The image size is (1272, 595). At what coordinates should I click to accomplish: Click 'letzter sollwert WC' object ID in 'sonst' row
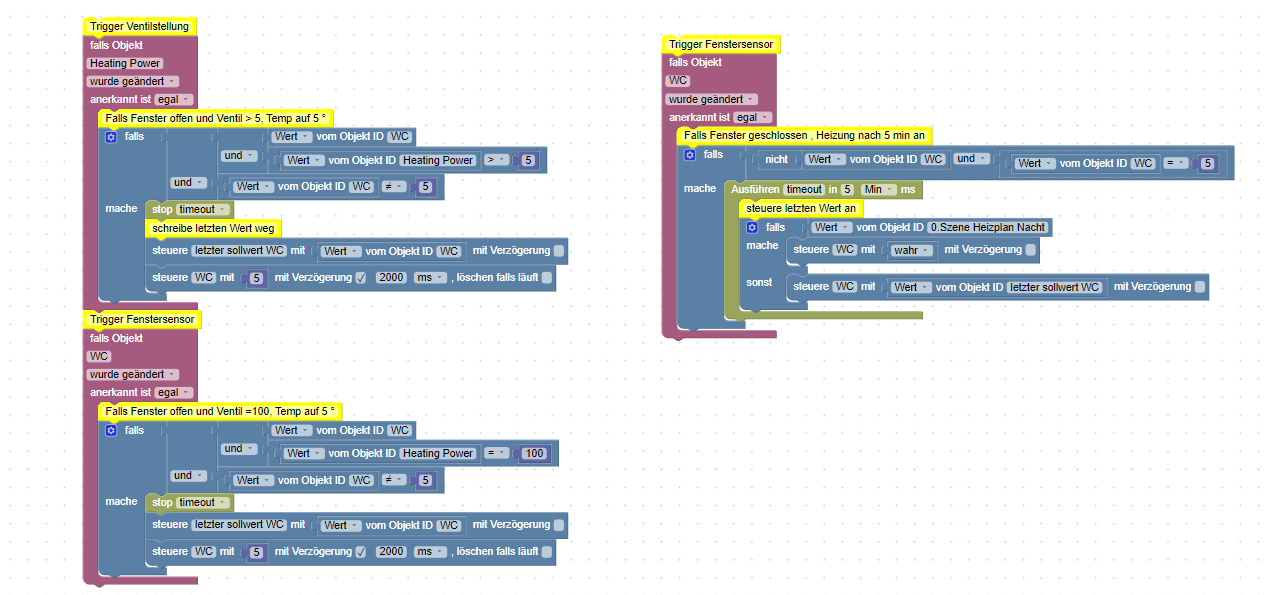click(1055, 287)
